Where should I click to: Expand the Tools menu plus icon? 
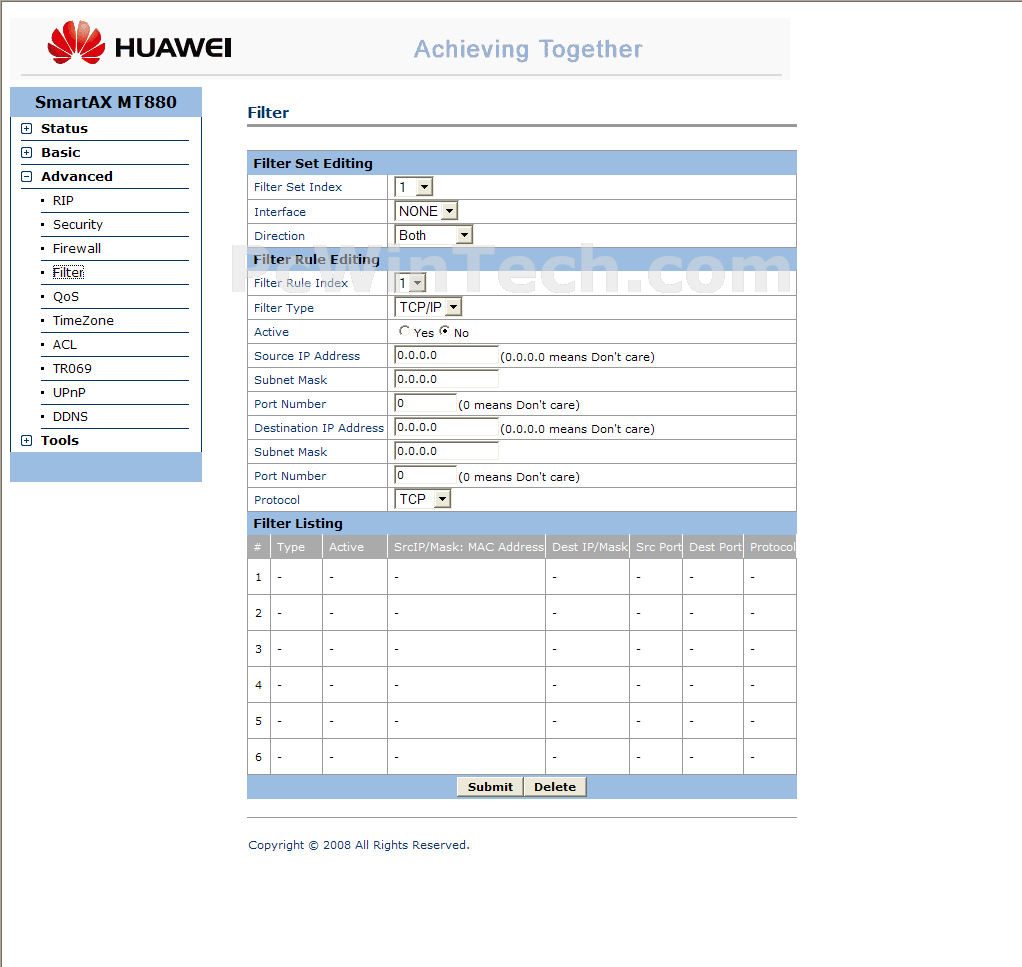[27, 440]
